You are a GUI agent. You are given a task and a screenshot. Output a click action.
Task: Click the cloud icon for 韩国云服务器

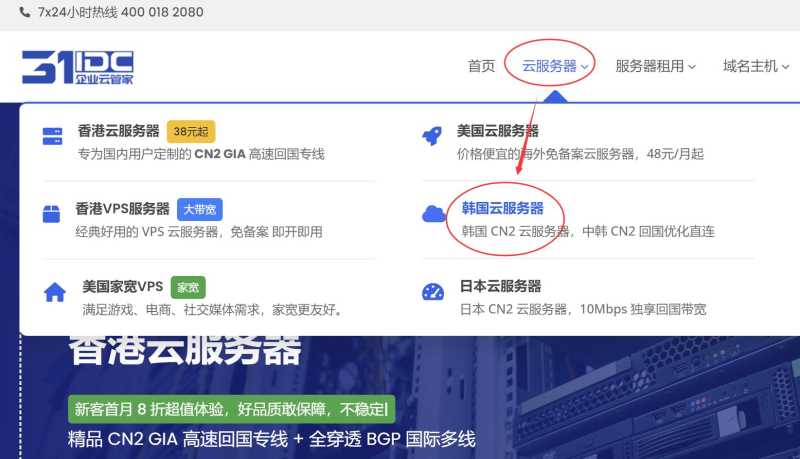(434, 214)
